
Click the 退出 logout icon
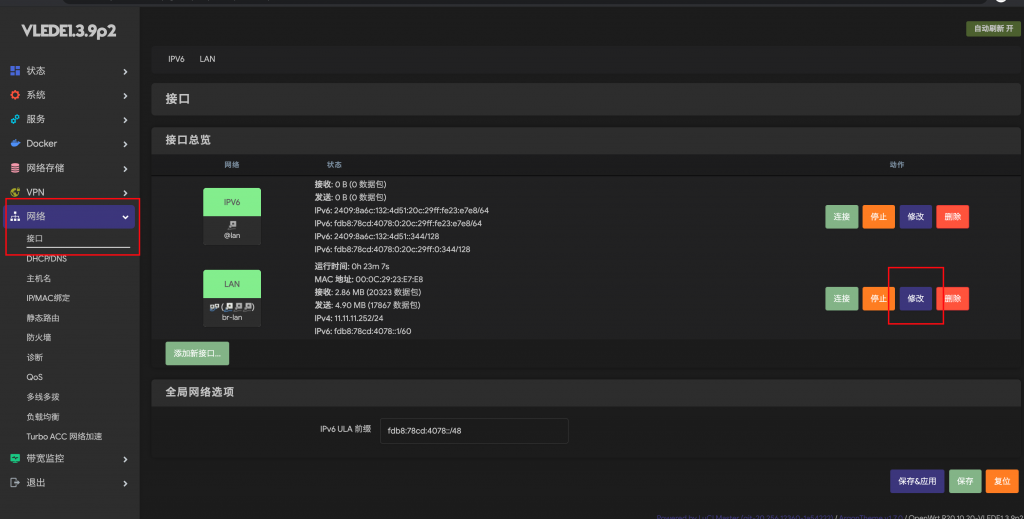15,482
